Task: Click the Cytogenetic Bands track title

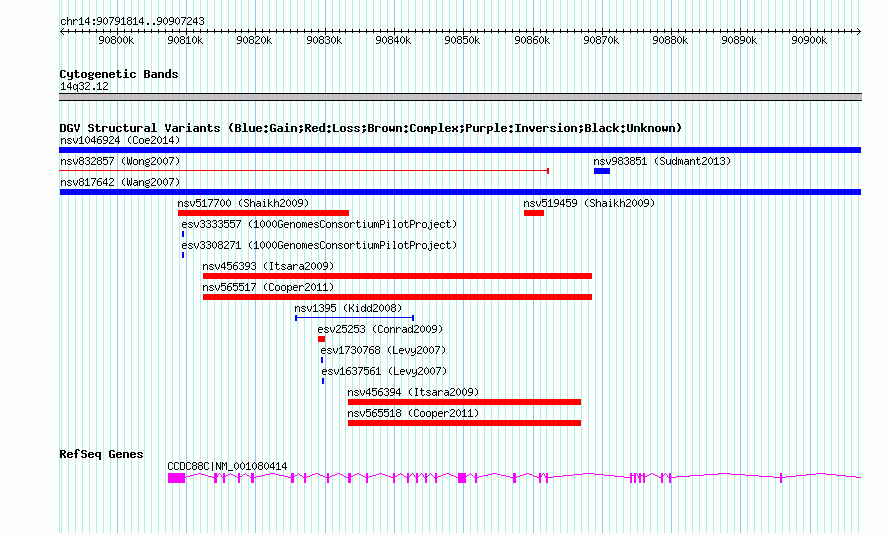Action: click(x=119, y=74)
